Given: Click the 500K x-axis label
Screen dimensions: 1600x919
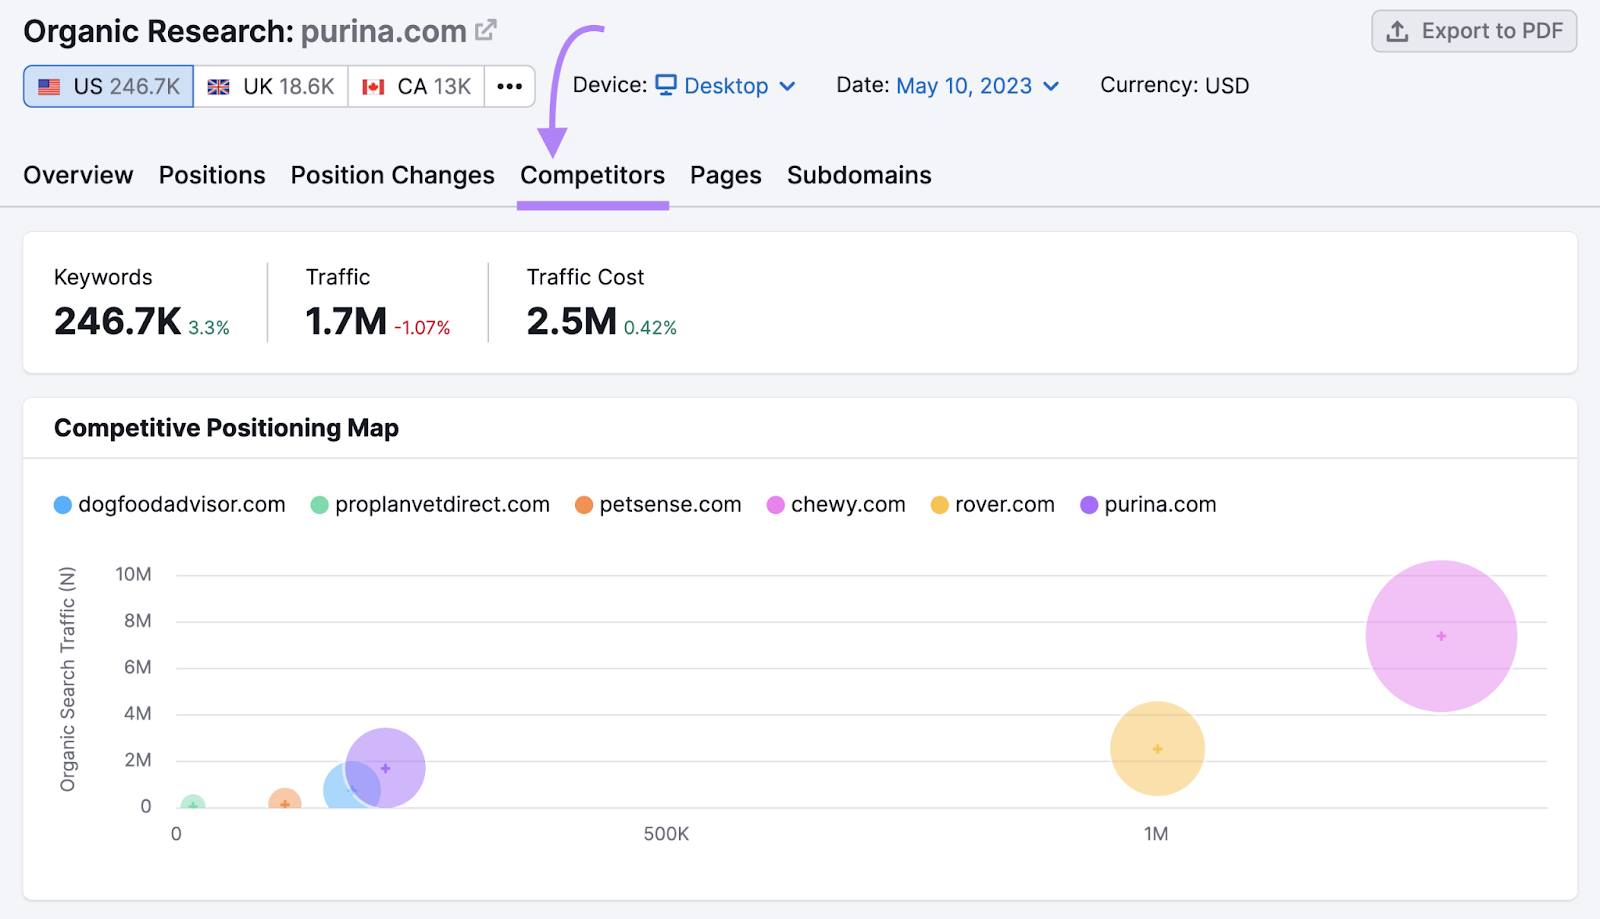Looking at the screenshot, I should click(x=666, y=834).
